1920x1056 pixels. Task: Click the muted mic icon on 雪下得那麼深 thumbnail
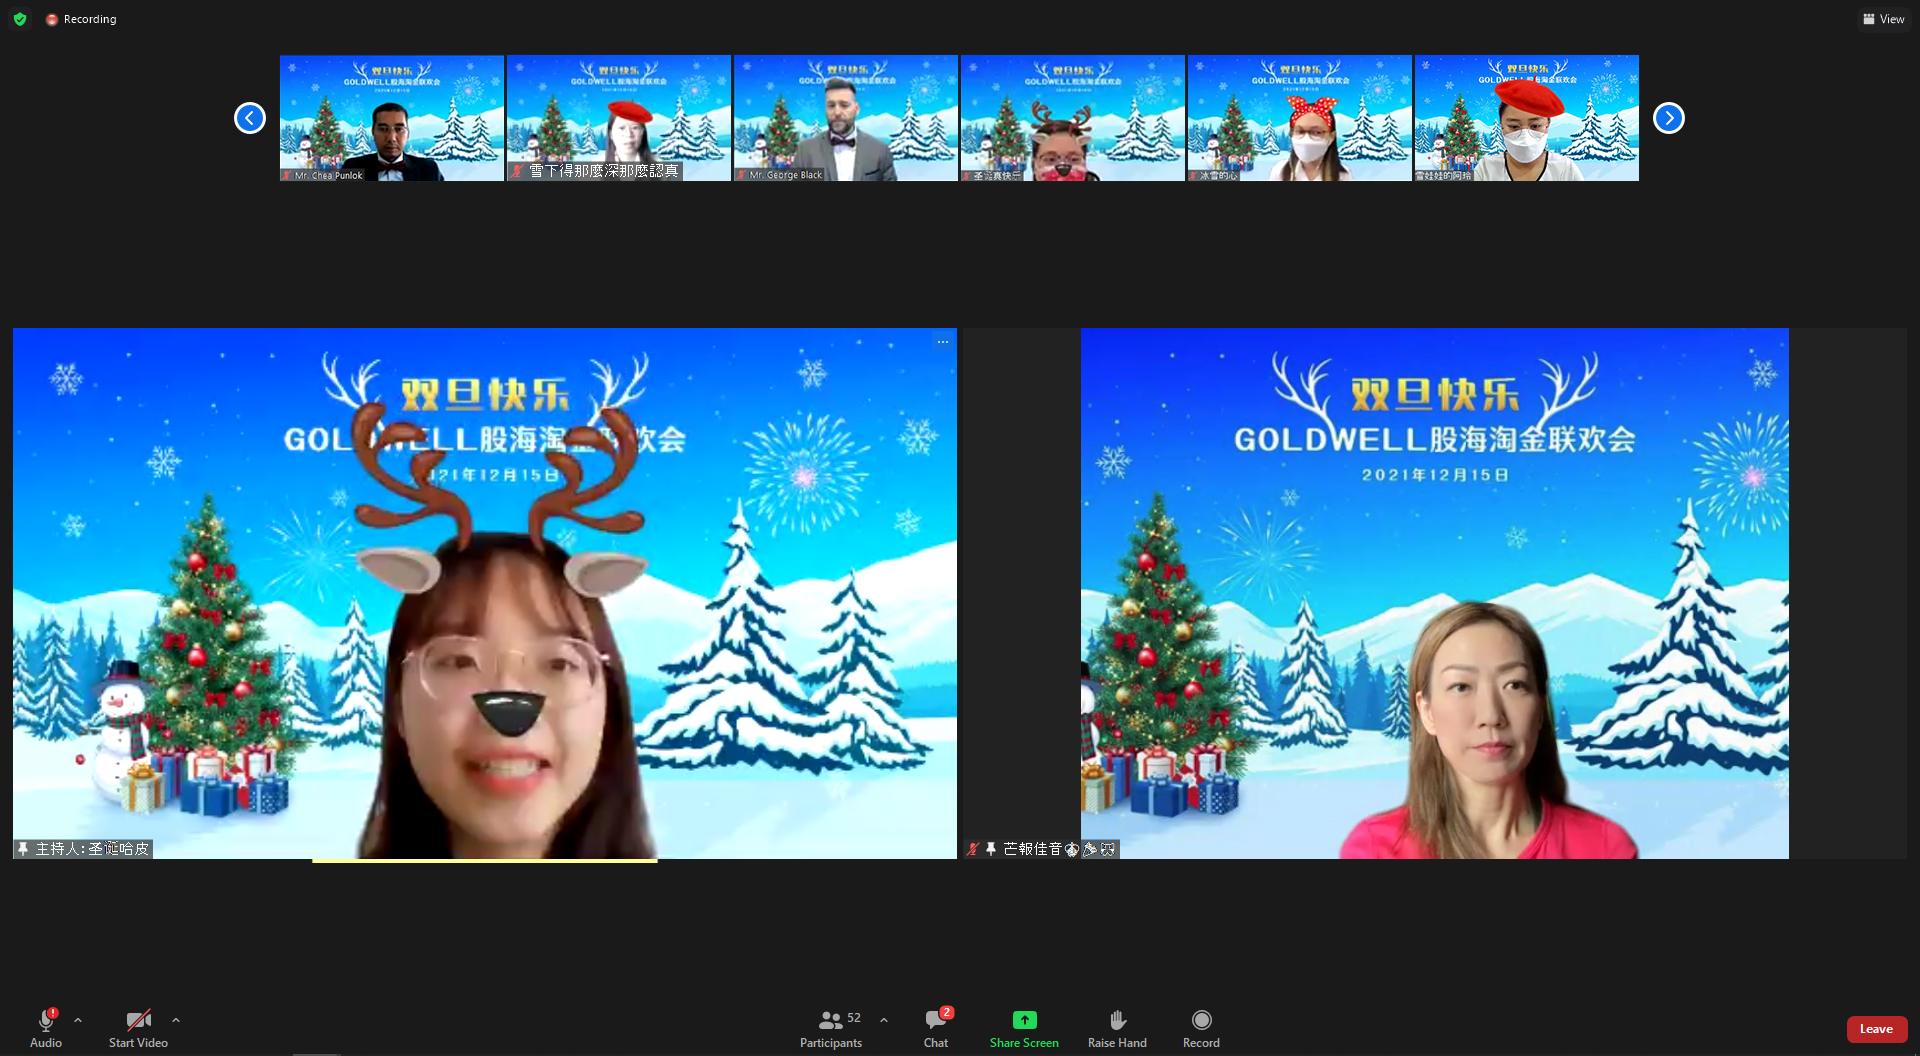[517, 172]
